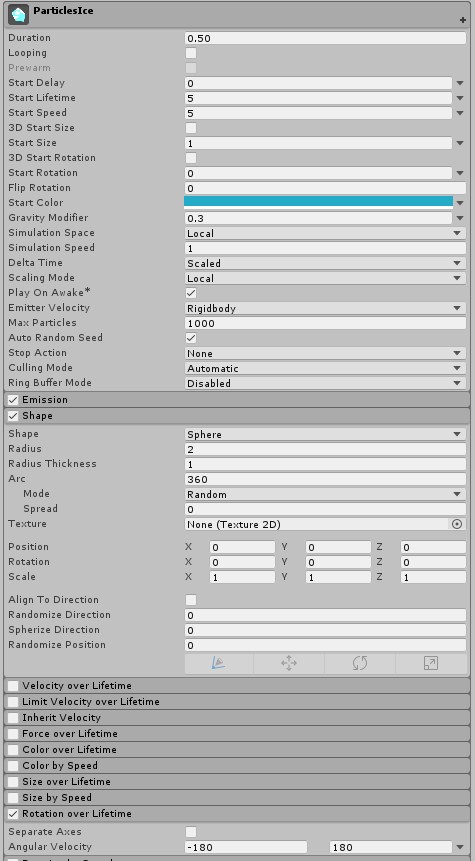Click the Spherize Direction value field

[x=325, y=630]
